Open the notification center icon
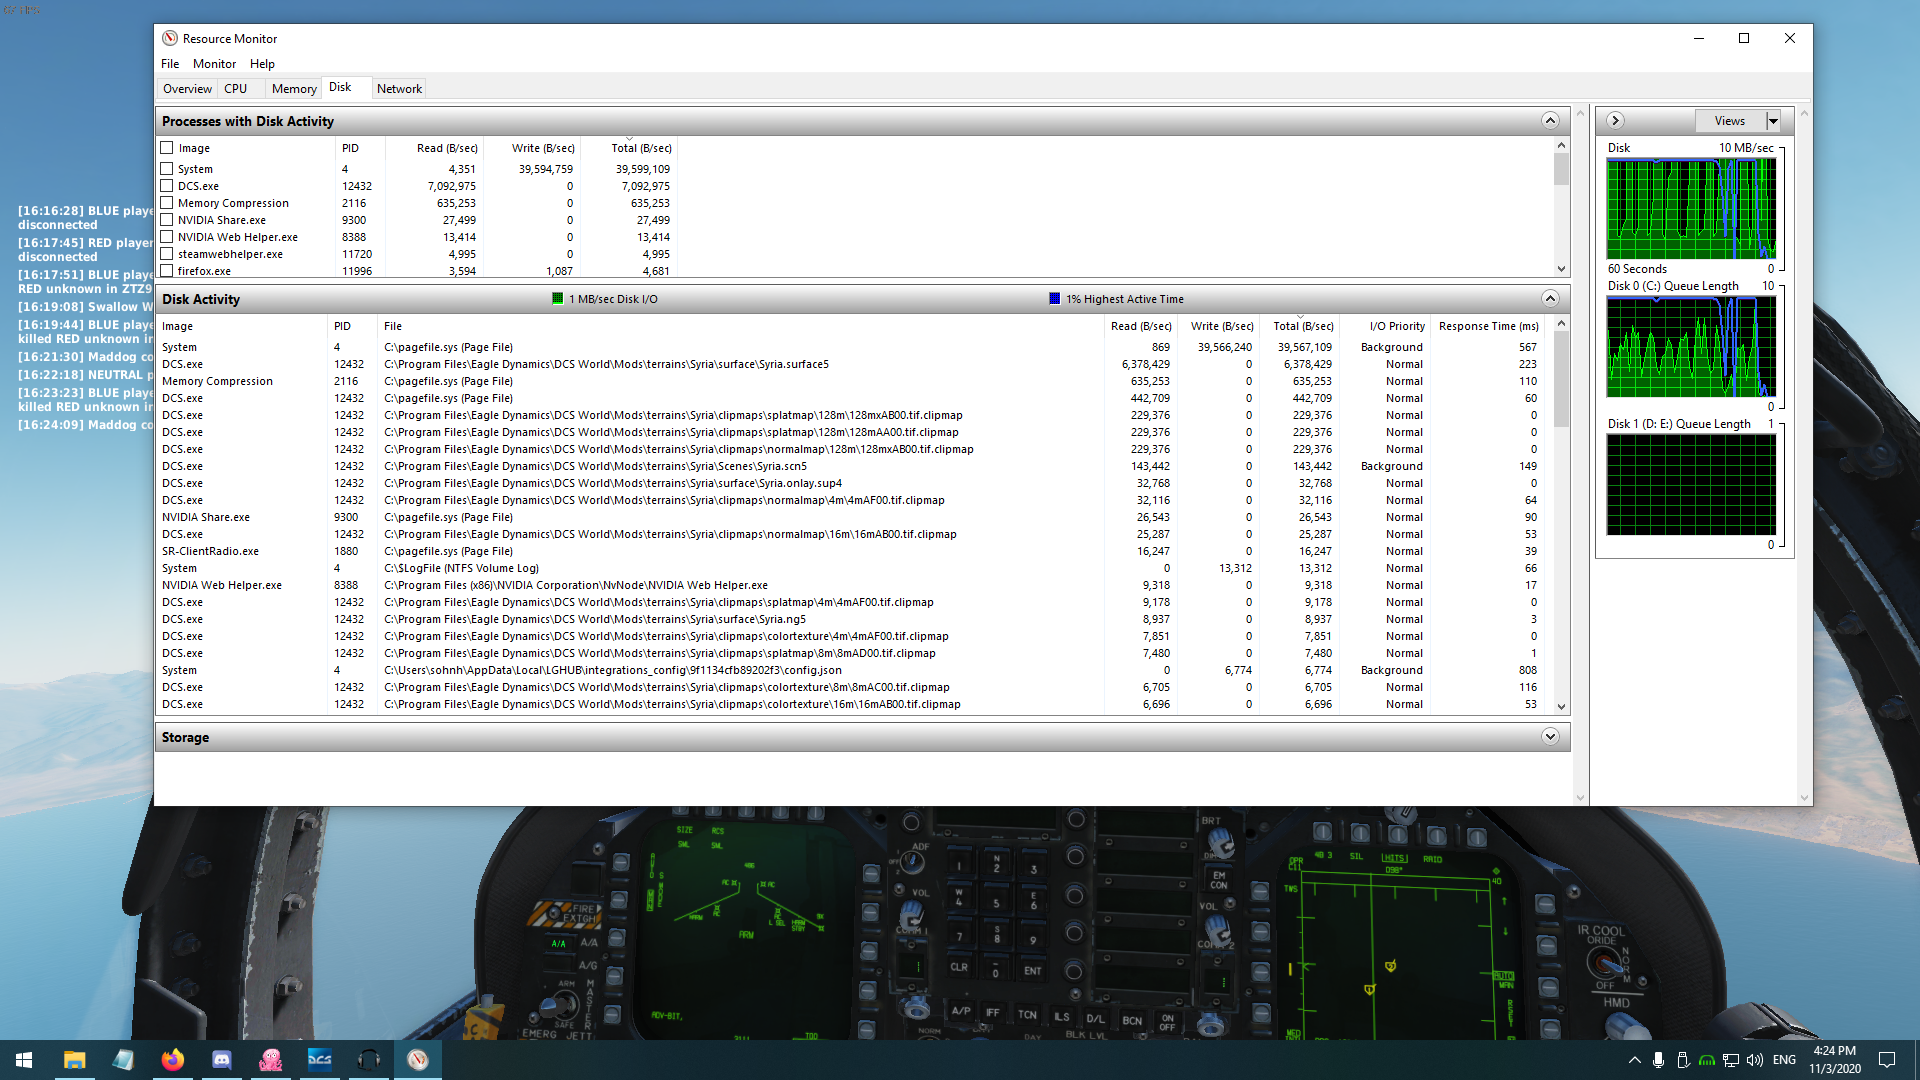This screenshot has height=1080, width=1920. pyautogui.click(x=1887, y=1060)
